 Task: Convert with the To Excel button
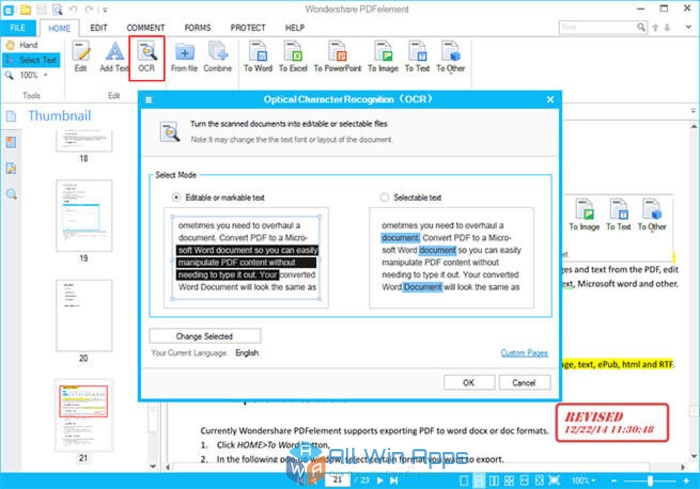tap(293, 57)
